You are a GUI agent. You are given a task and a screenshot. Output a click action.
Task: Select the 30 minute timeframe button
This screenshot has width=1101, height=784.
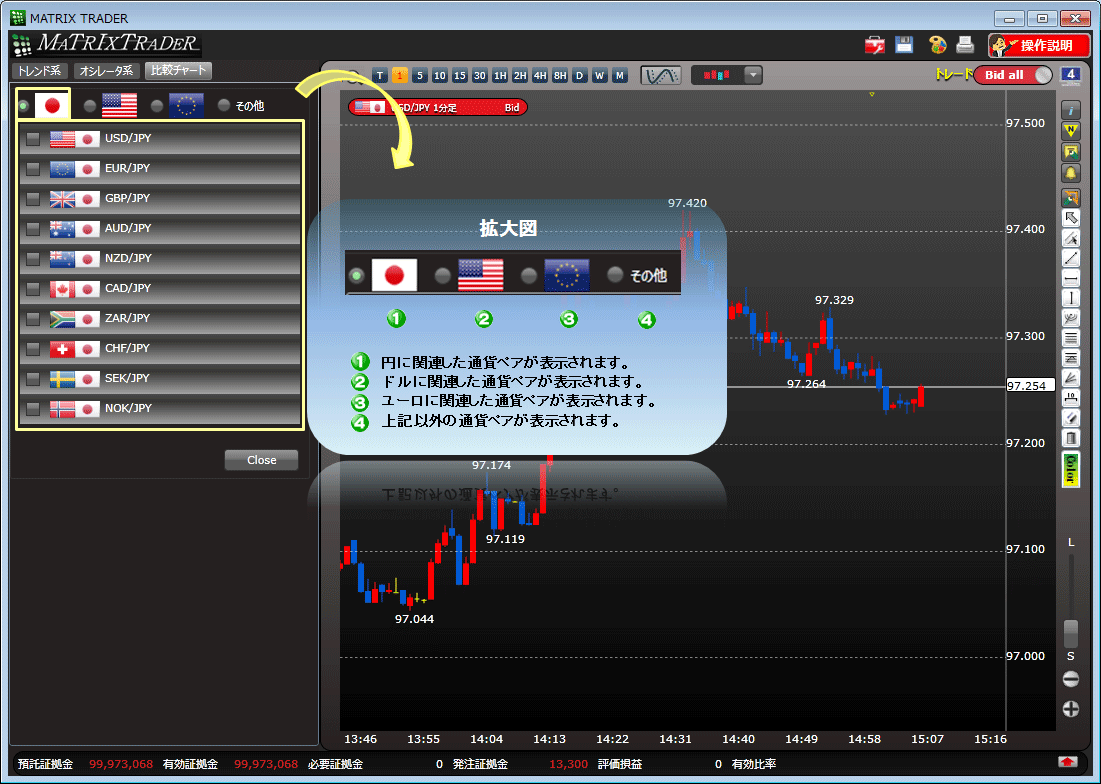(480, 75)
